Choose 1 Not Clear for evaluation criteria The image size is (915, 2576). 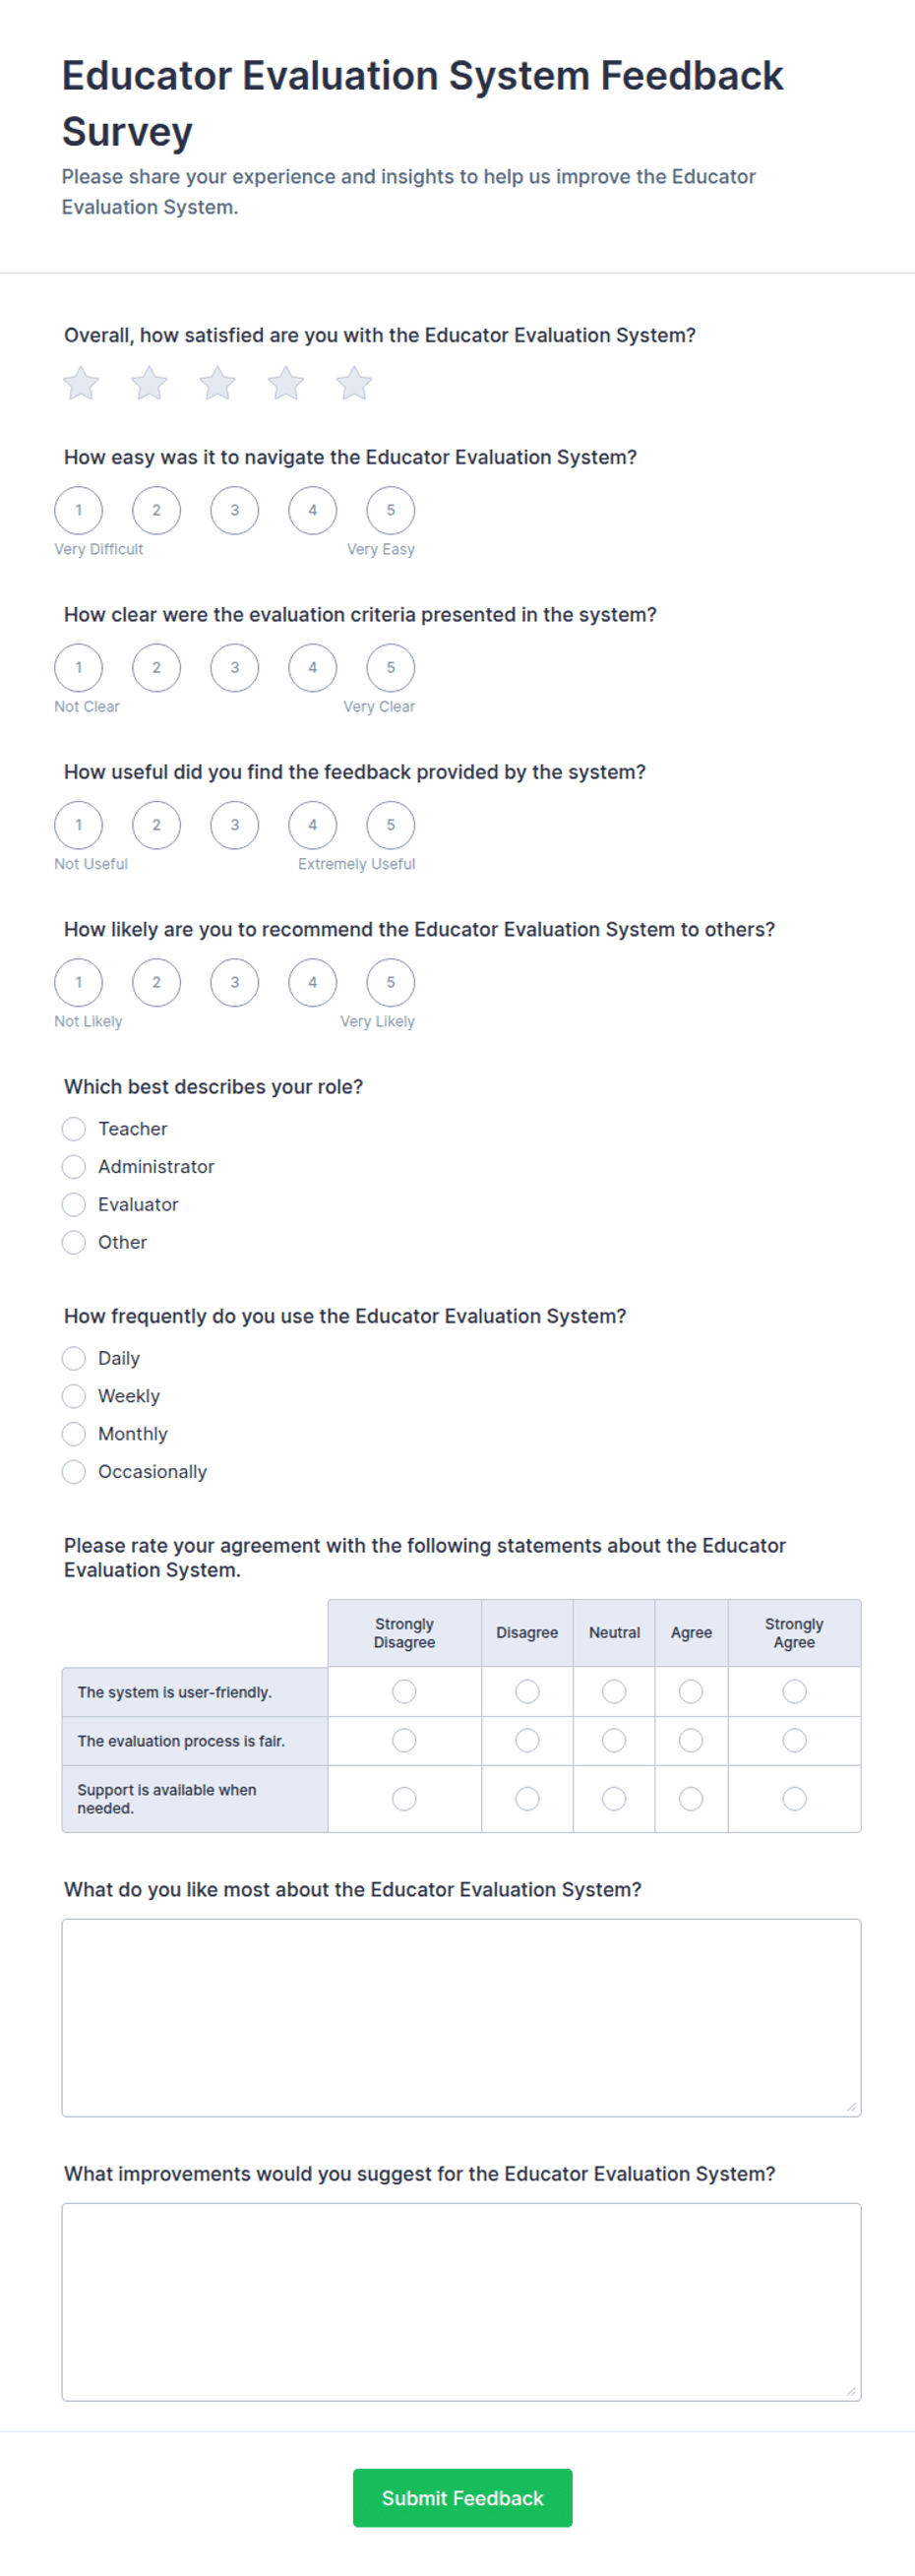point(79,668)
